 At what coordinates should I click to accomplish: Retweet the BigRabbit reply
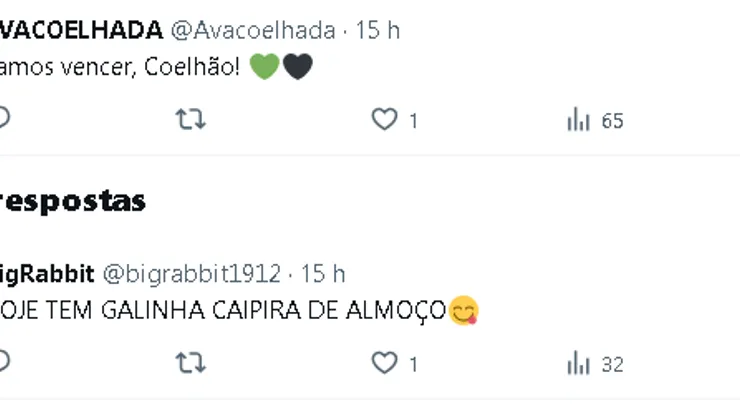[x=191, y=363]
